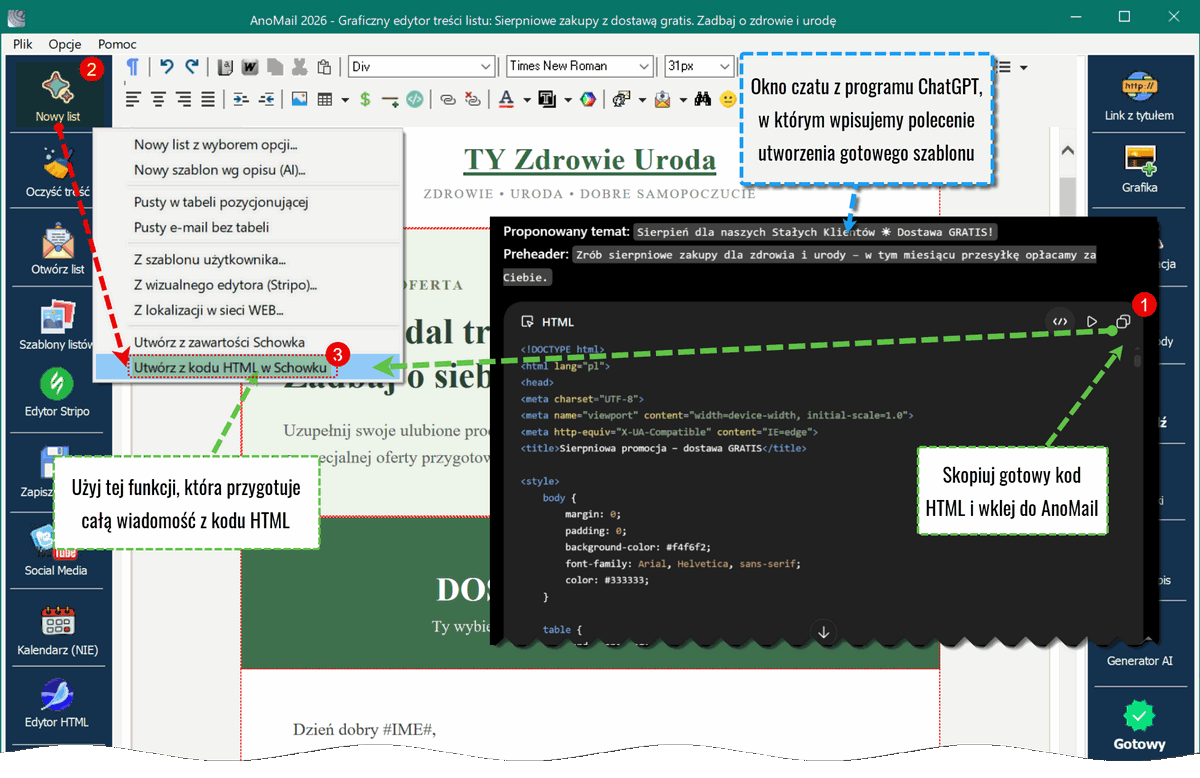The width and height of the screenshot is (1200, 778).
Task: Click the paste from Word icon
Action: point(250,67)
